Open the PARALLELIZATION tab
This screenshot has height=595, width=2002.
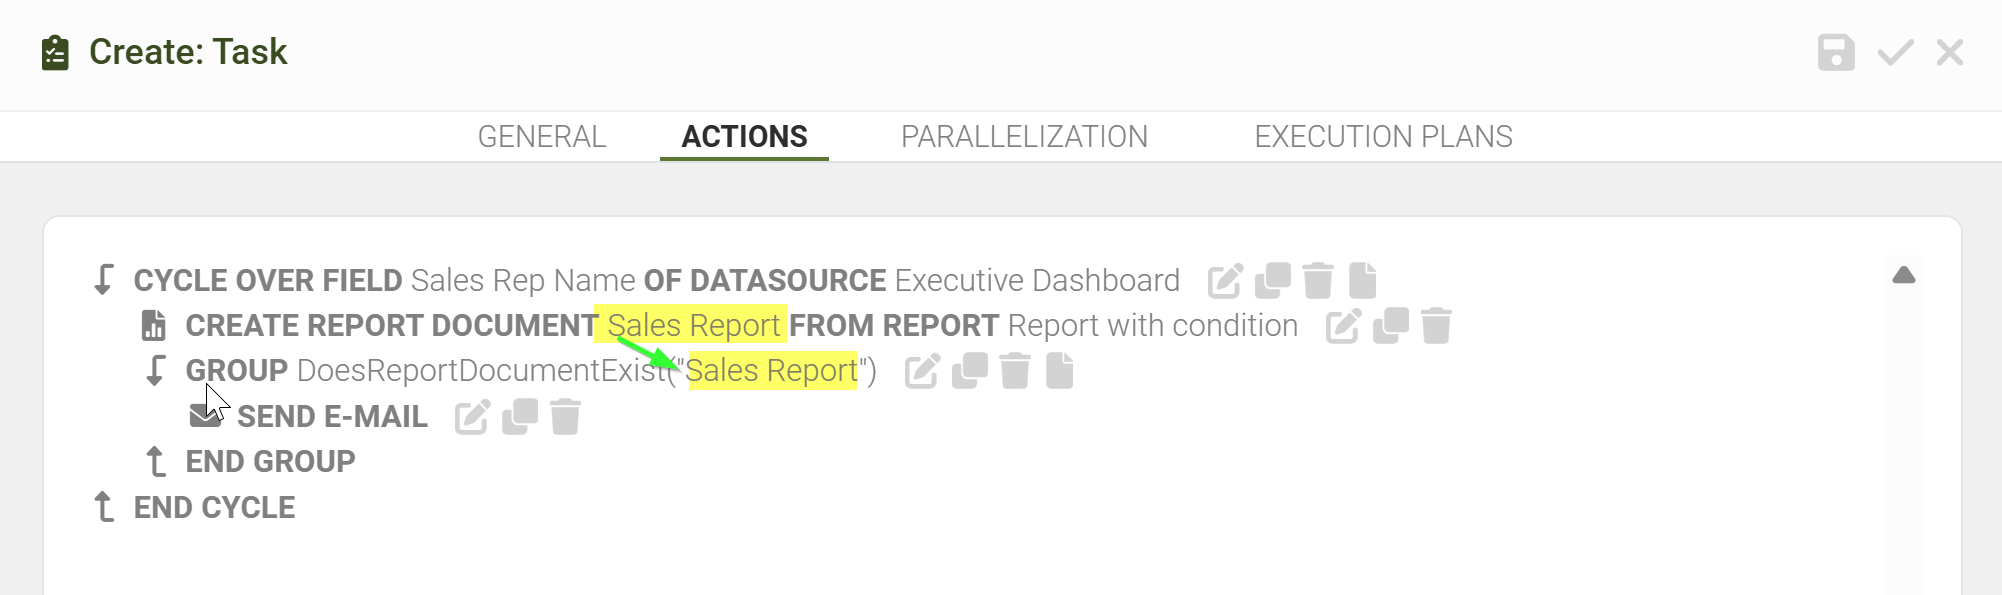[x=1024, y=136]
